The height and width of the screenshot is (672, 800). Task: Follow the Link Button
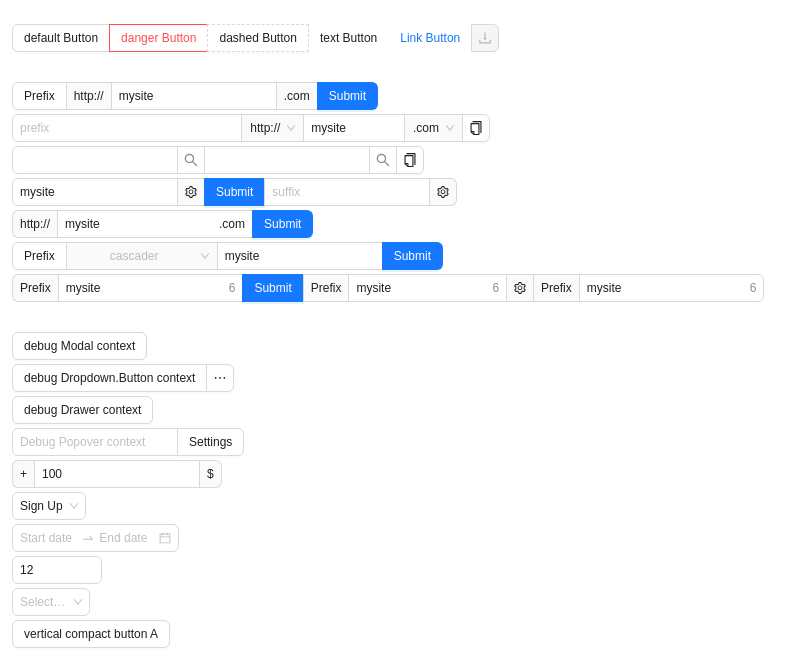coord(430,38)
